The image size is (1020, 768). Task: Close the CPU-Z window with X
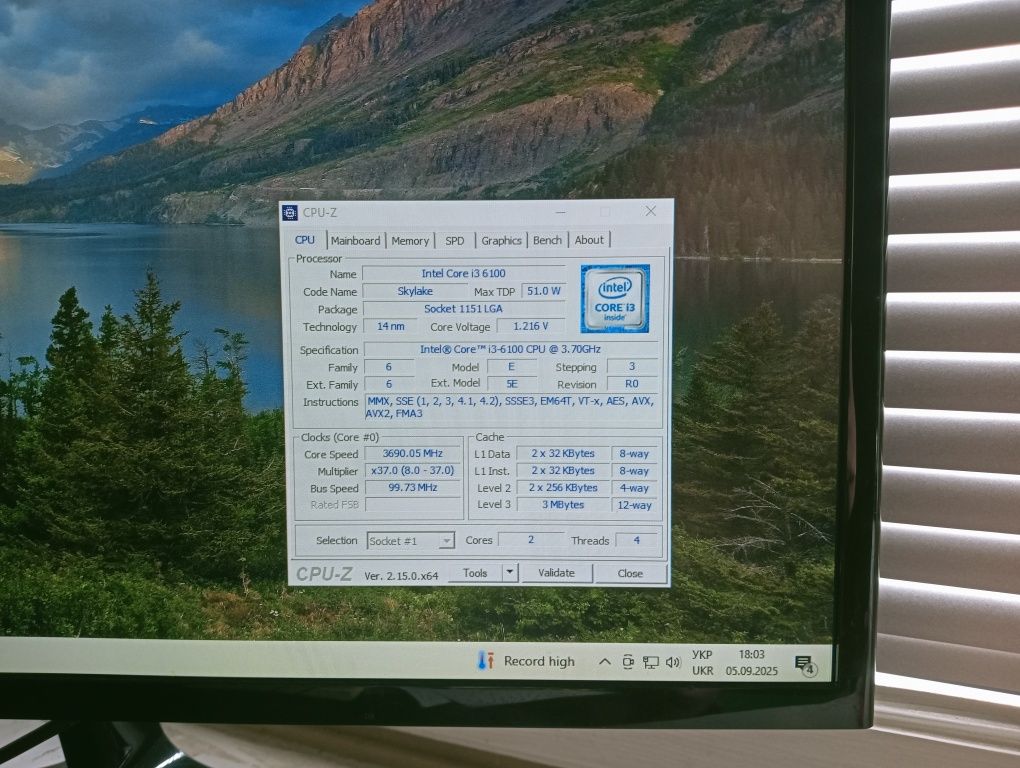click(x=651, y=211)
